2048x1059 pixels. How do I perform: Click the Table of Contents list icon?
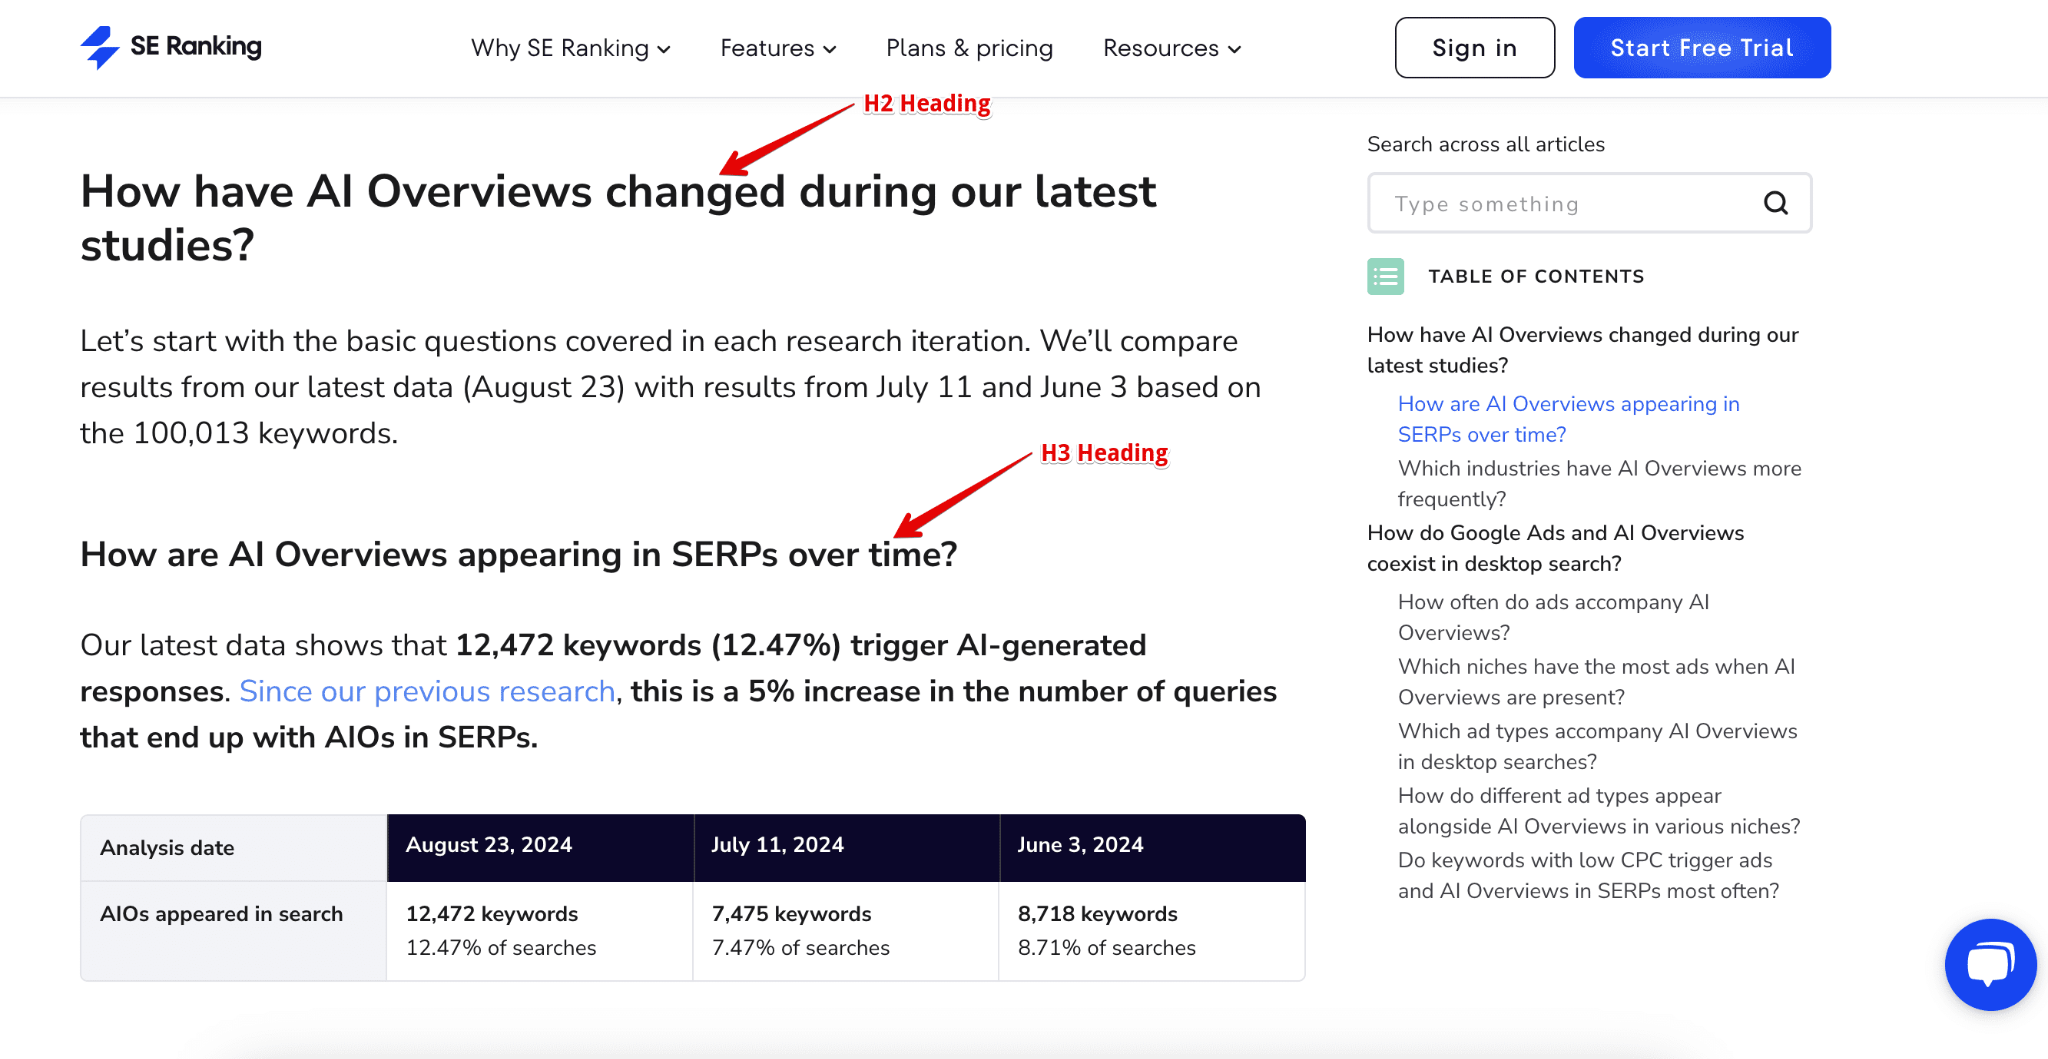pos(1385,276)
